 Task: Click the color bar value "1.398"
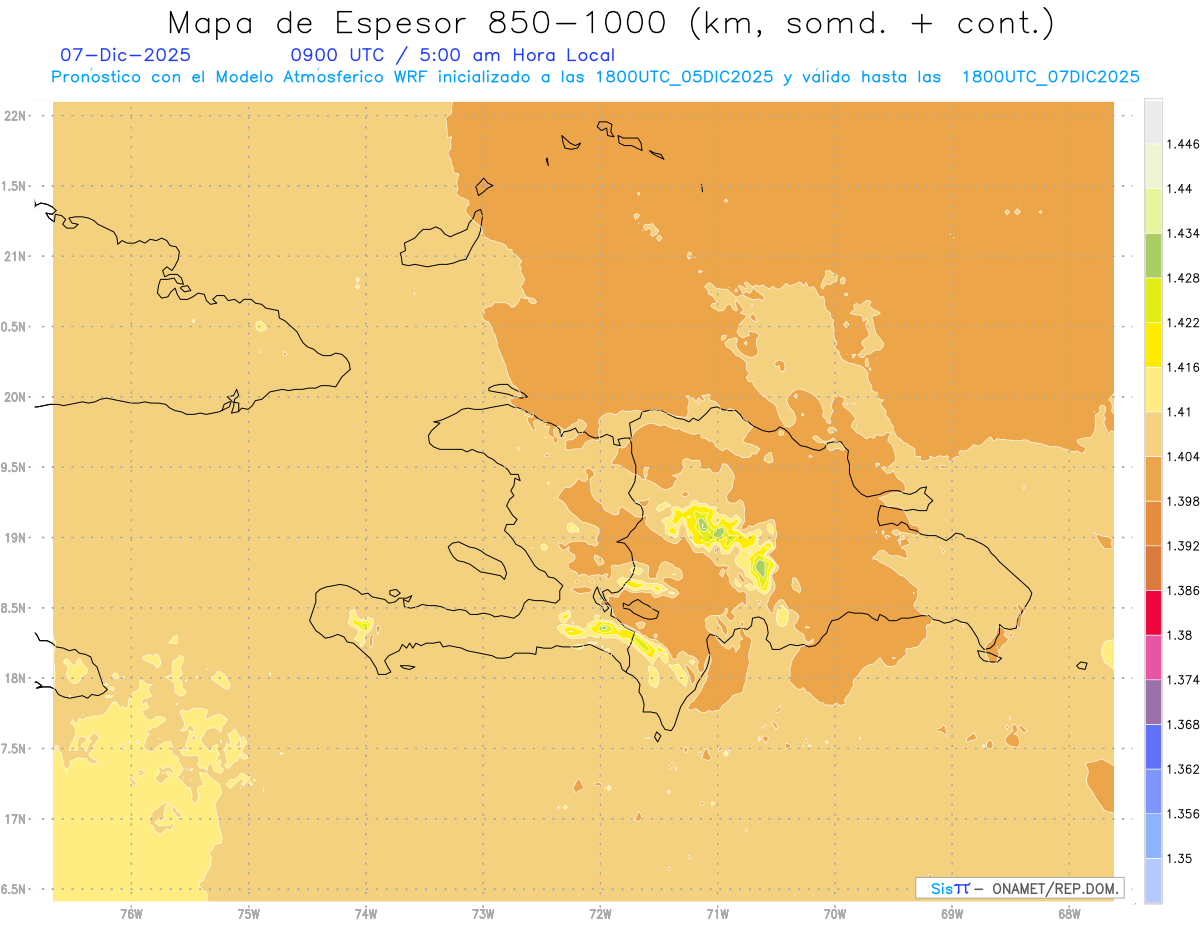1183,501
